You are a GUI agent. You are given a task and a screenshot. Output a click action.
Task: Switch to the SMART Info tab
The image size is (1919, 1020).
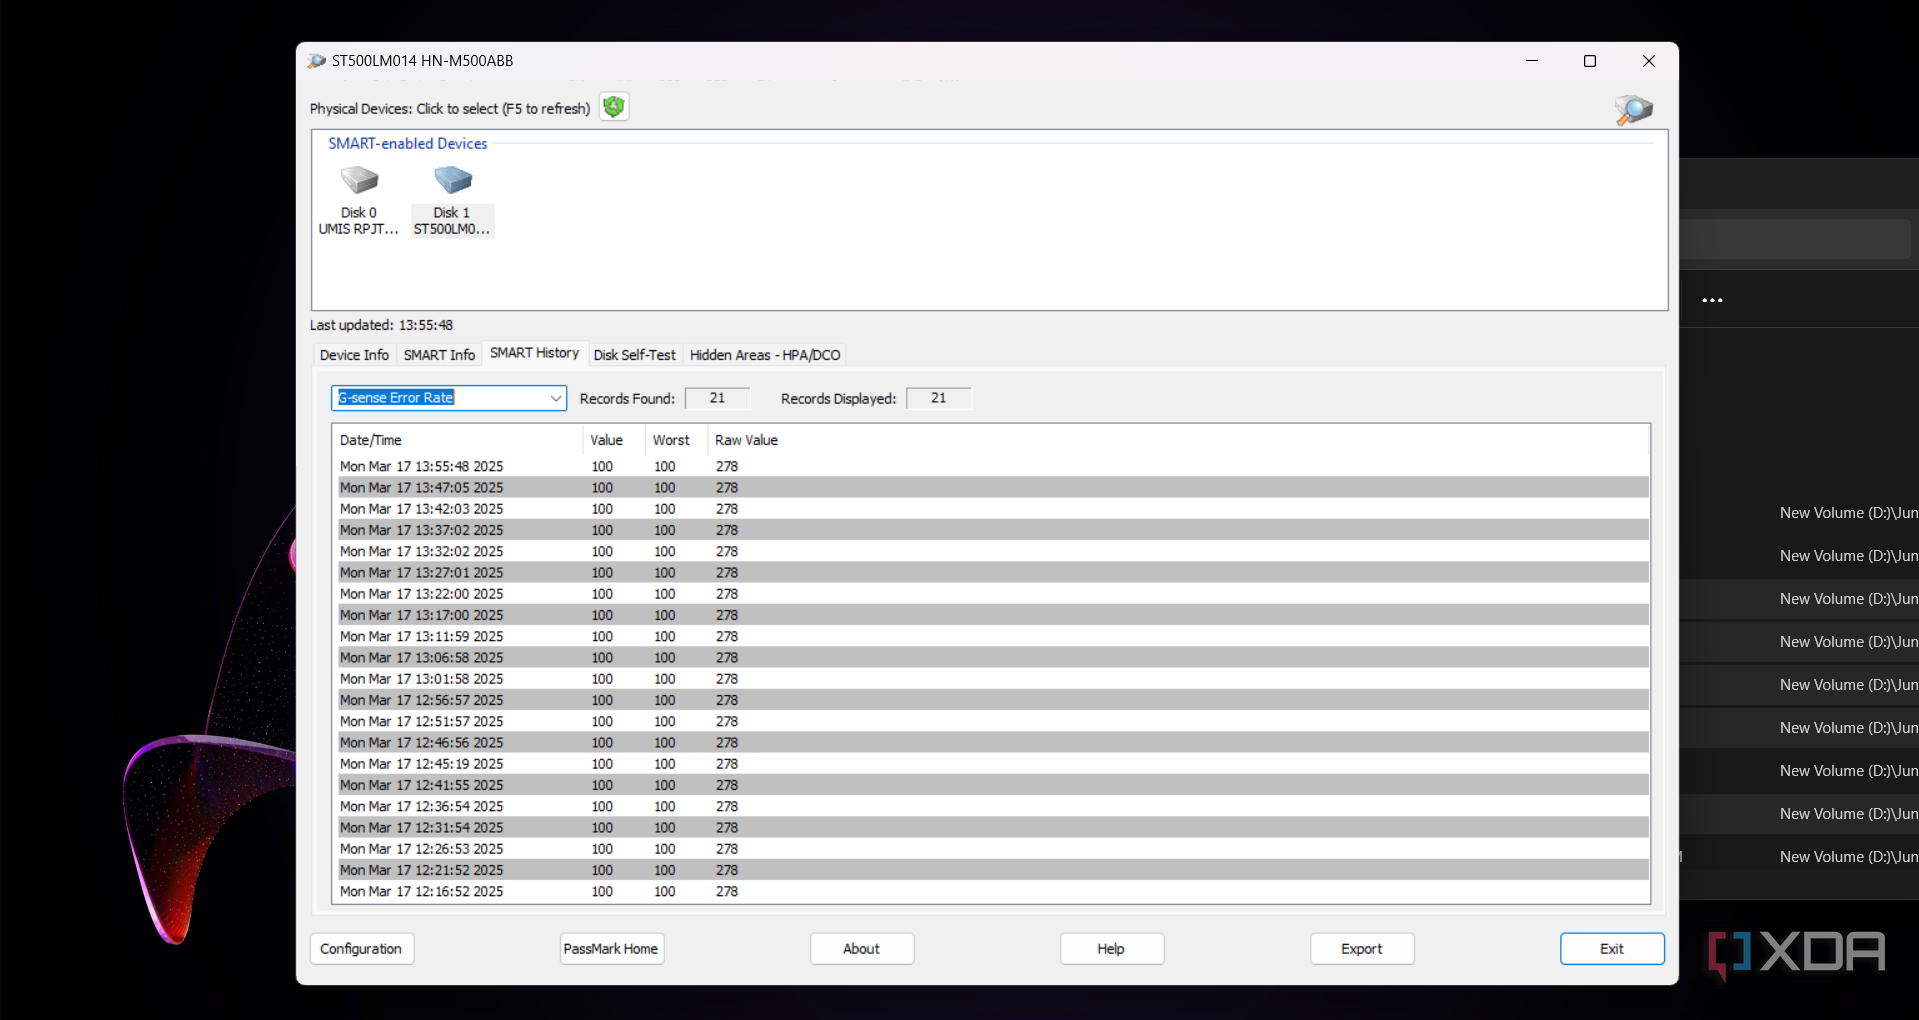point(439,355)
